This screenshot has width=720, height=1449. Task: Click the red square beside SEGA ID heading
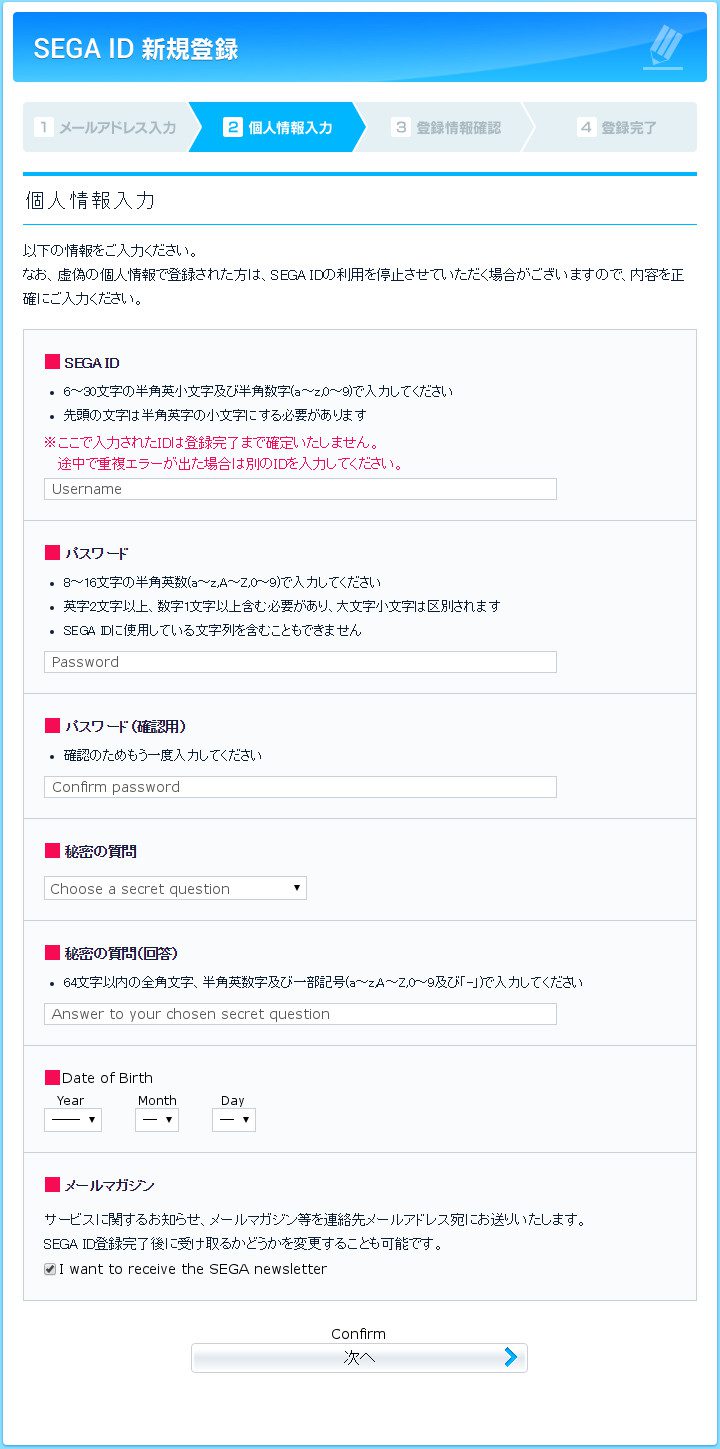52,362
